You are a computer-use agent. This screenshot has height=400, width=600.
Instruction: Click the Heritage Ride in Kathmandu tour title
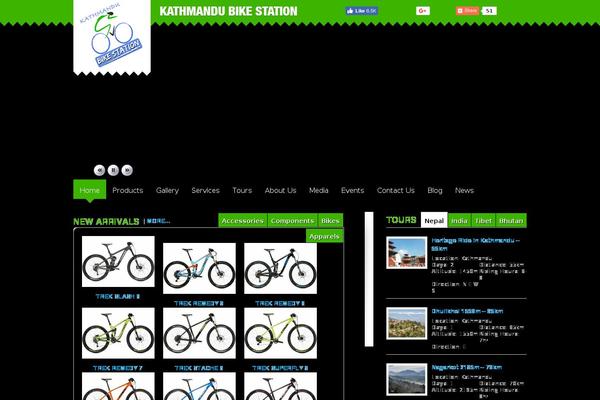pyautogui.click(x=476, y=244)
